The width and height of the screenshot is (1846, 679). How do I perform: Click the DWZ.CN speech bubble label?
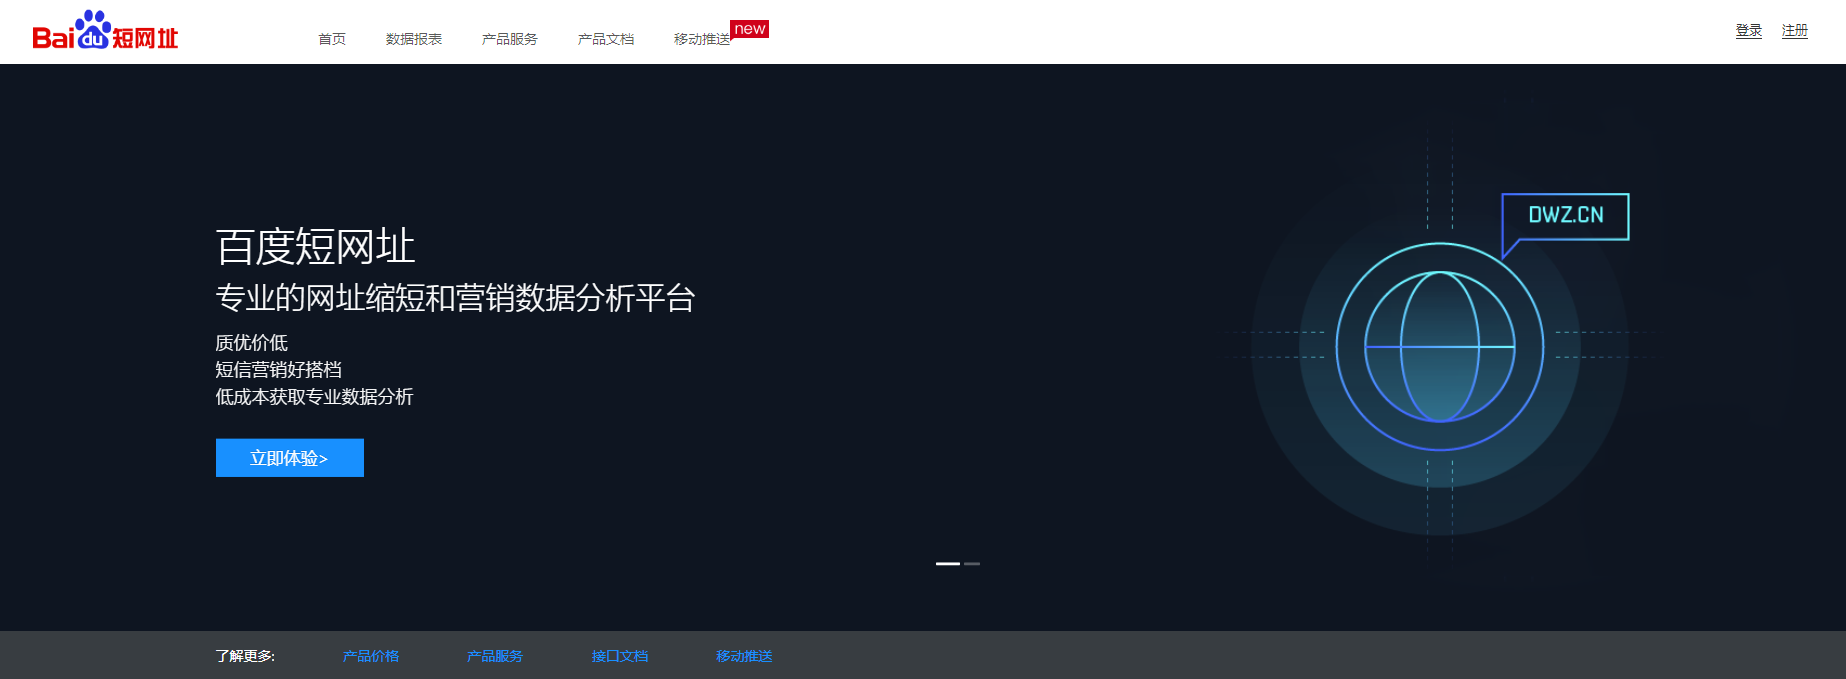tap(1566, 215)
